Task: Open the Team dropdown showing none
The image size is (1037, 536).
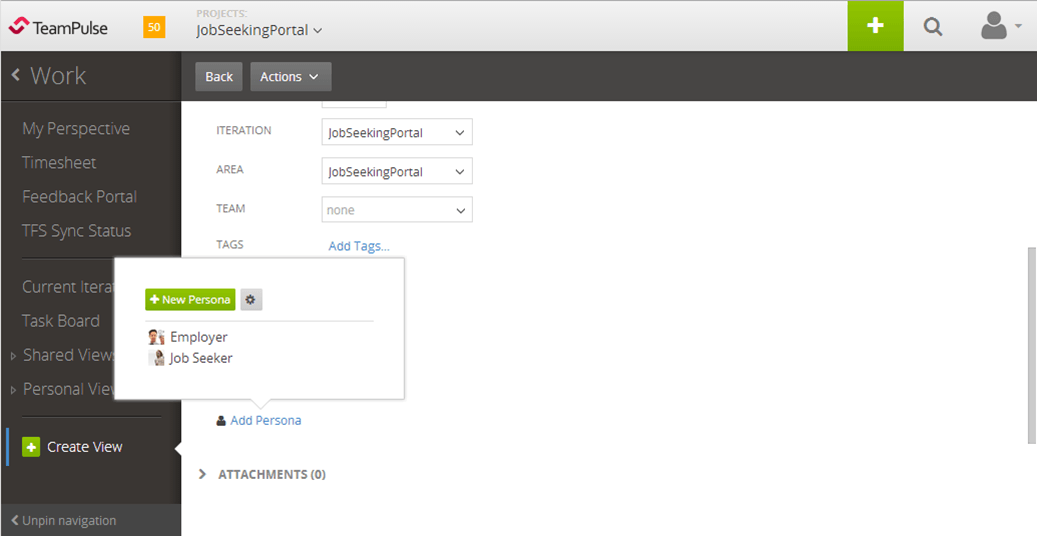Action: point(397,210)
